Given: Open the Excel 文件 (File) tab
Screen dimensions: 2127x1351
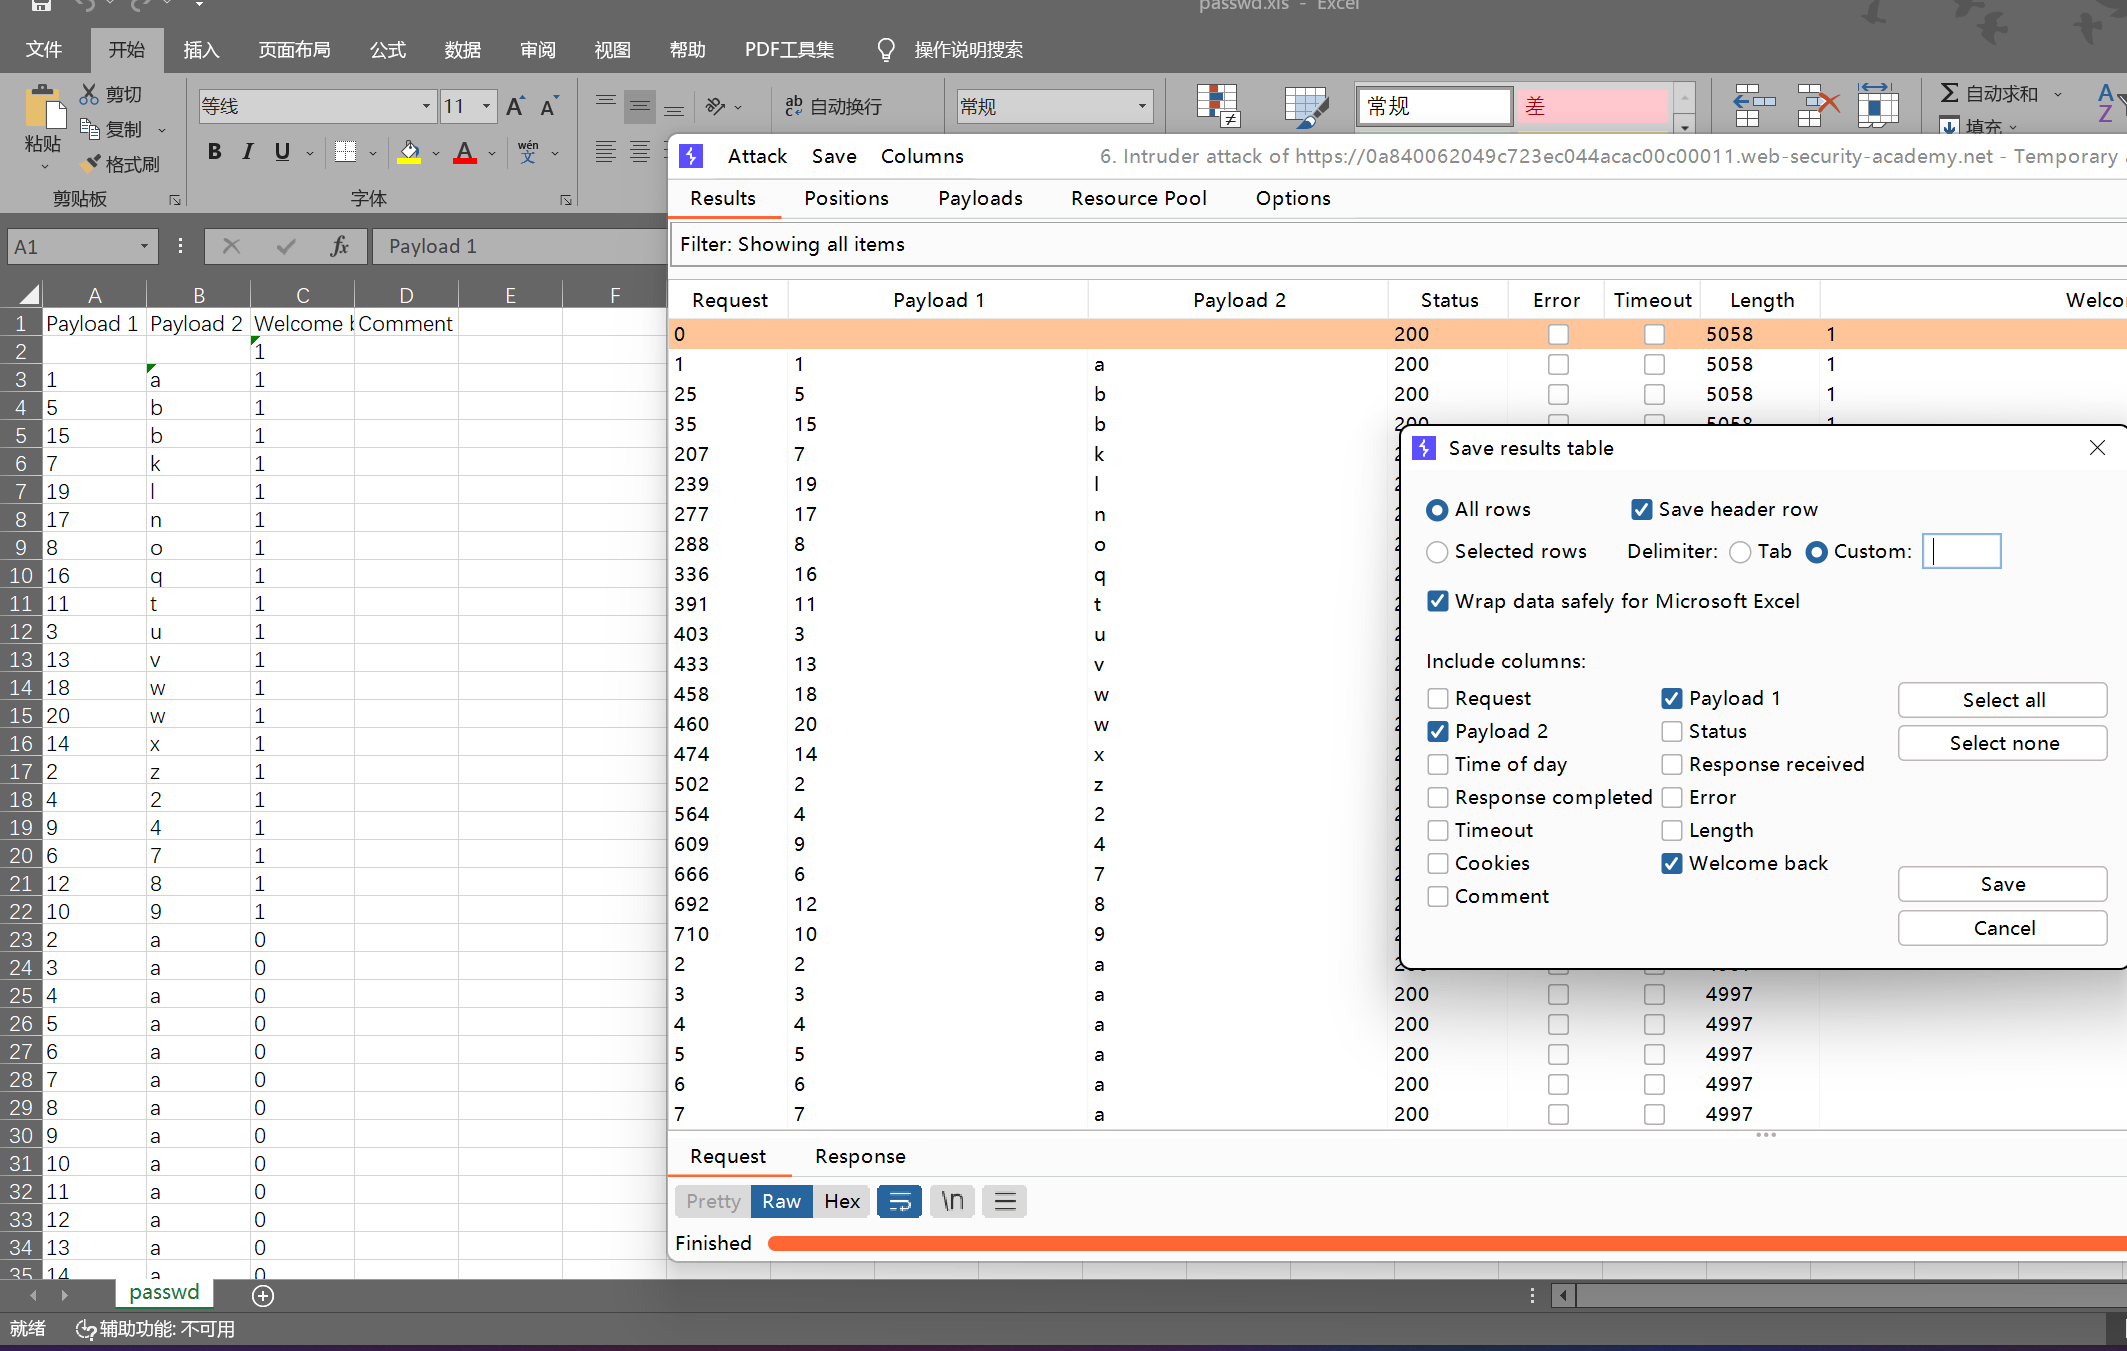Looking at the screenshot, I should click(x=43, y=50).
